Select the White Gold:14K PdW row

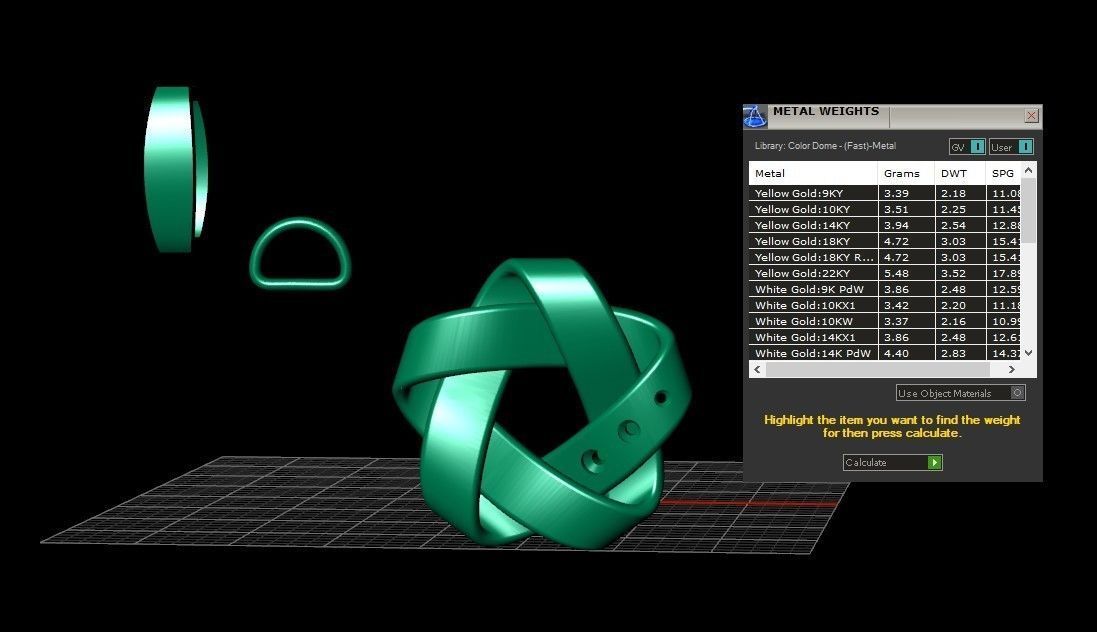(x=884, y=353)
